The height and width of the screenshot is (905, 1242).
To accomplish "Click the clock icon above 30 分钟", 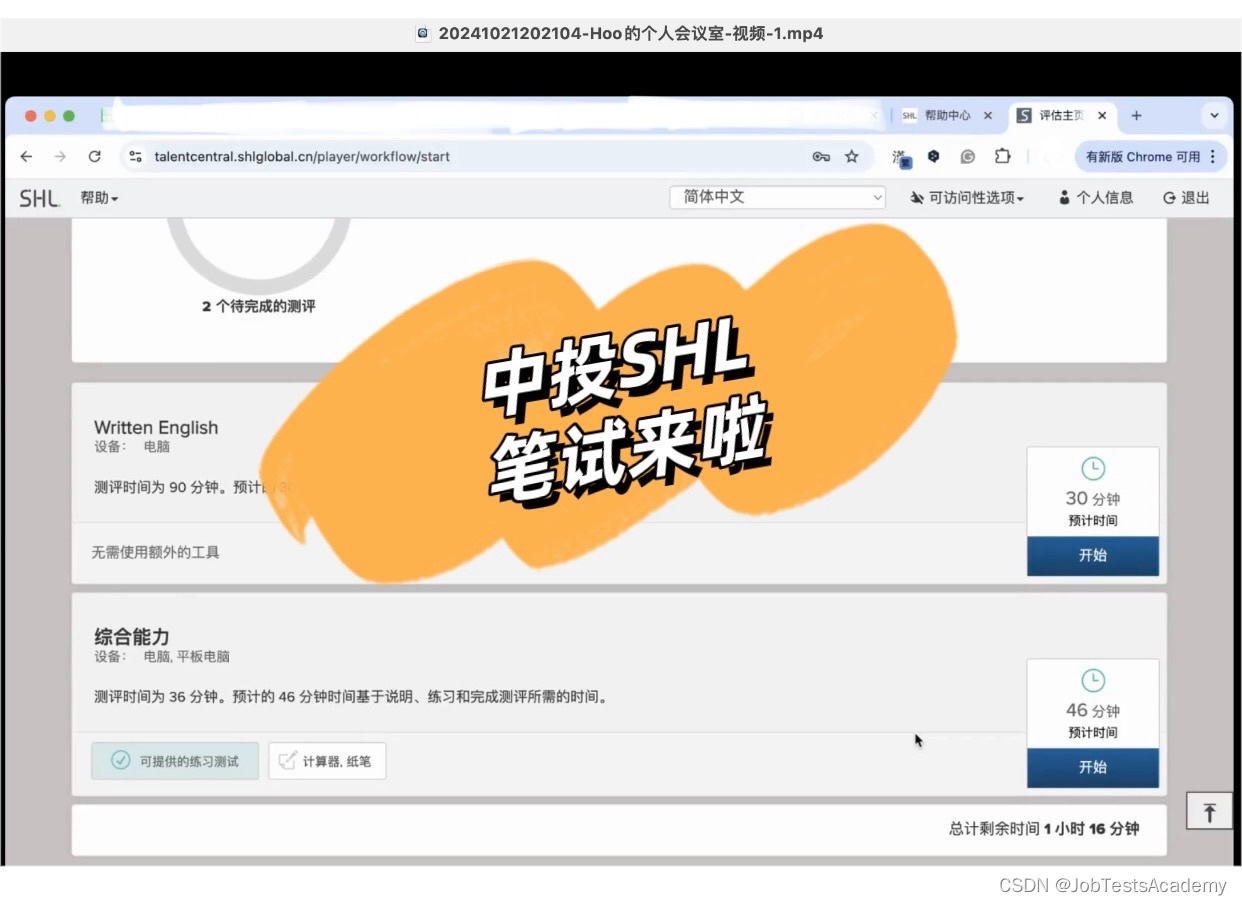I will click(x=1093, y=468).
